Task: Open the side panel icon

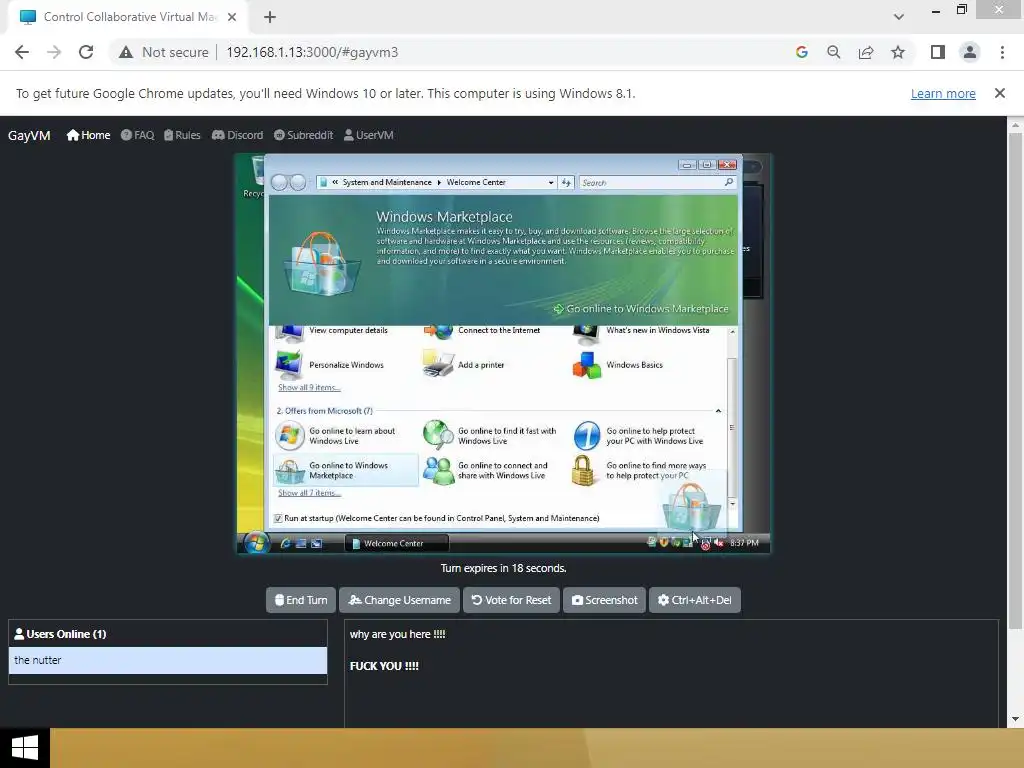Action: pyautogui.click(x=938, y=52)
